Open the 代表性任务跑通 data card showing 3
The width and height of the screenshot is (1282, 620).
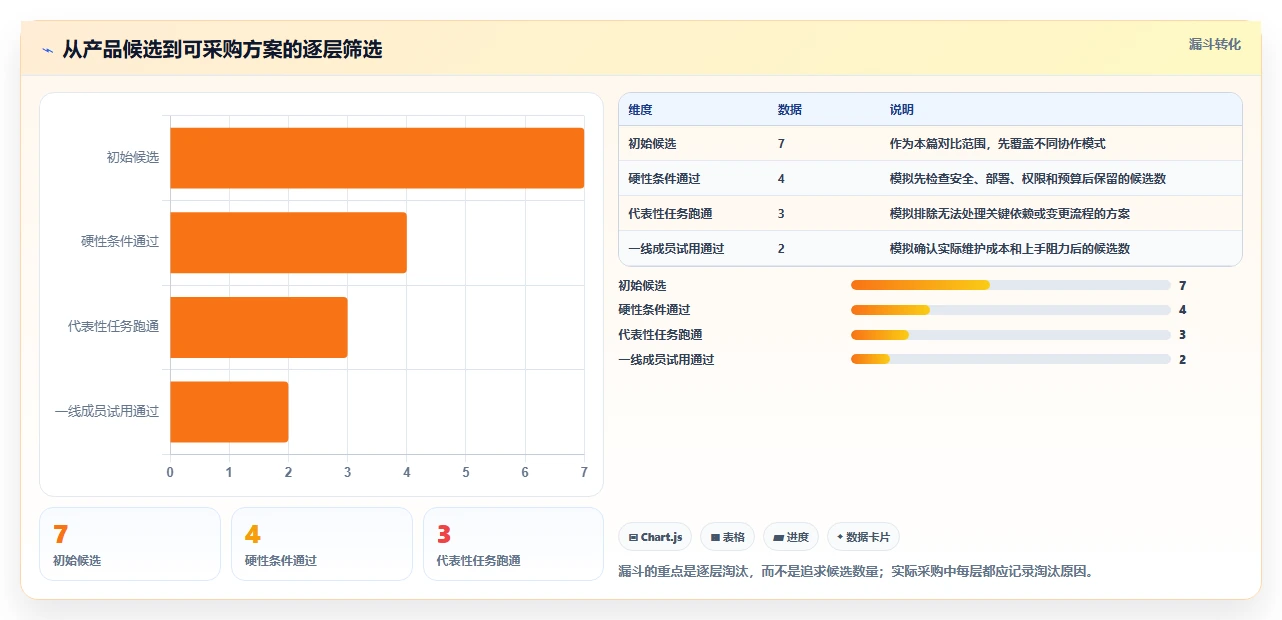(514, 544)
